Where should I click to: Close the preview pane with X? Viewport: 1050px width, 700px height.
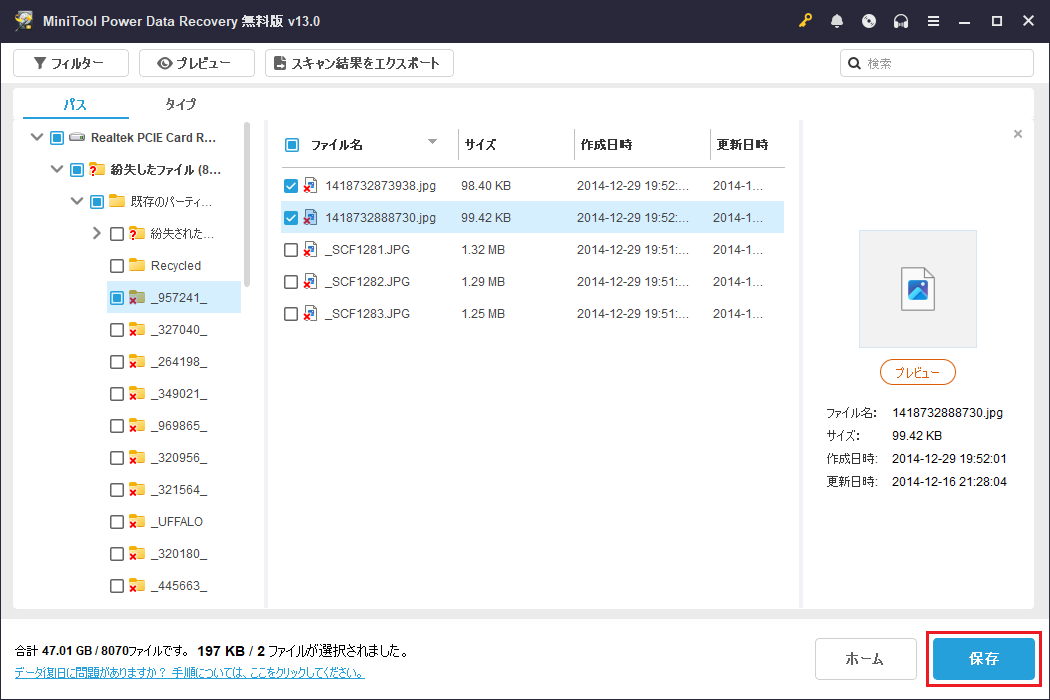coord(1018,134)
